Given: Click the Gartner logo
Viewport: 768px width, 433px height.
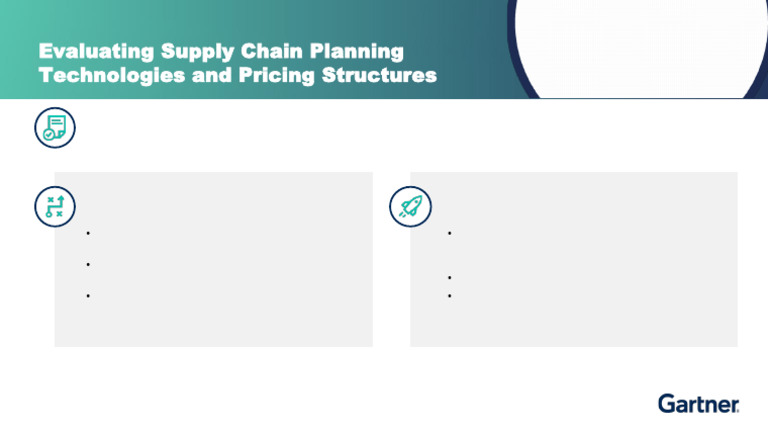Looking at the screenshot, I should pos(698,404).
